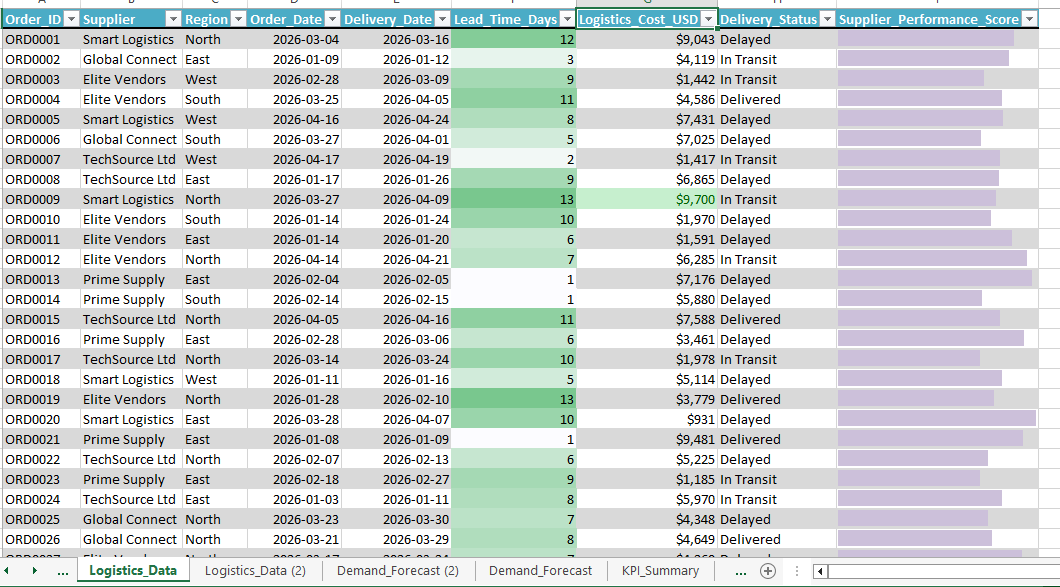This screenshot has width=1060, height=587.
Task: Click Global Connect supplier in ORD0002 row
Action: [x=131, y=60]
